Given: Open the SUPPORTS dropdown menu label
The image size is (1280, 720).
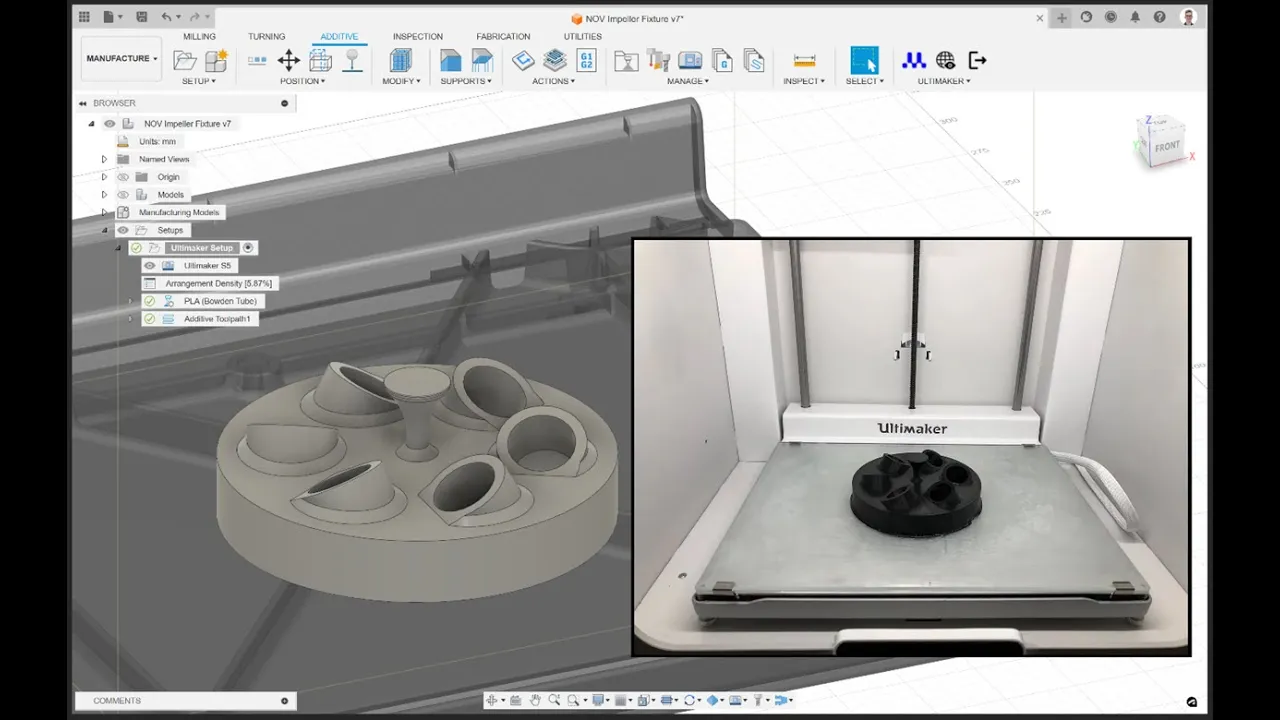Looking at the screenshot, I should pos(466,81).
